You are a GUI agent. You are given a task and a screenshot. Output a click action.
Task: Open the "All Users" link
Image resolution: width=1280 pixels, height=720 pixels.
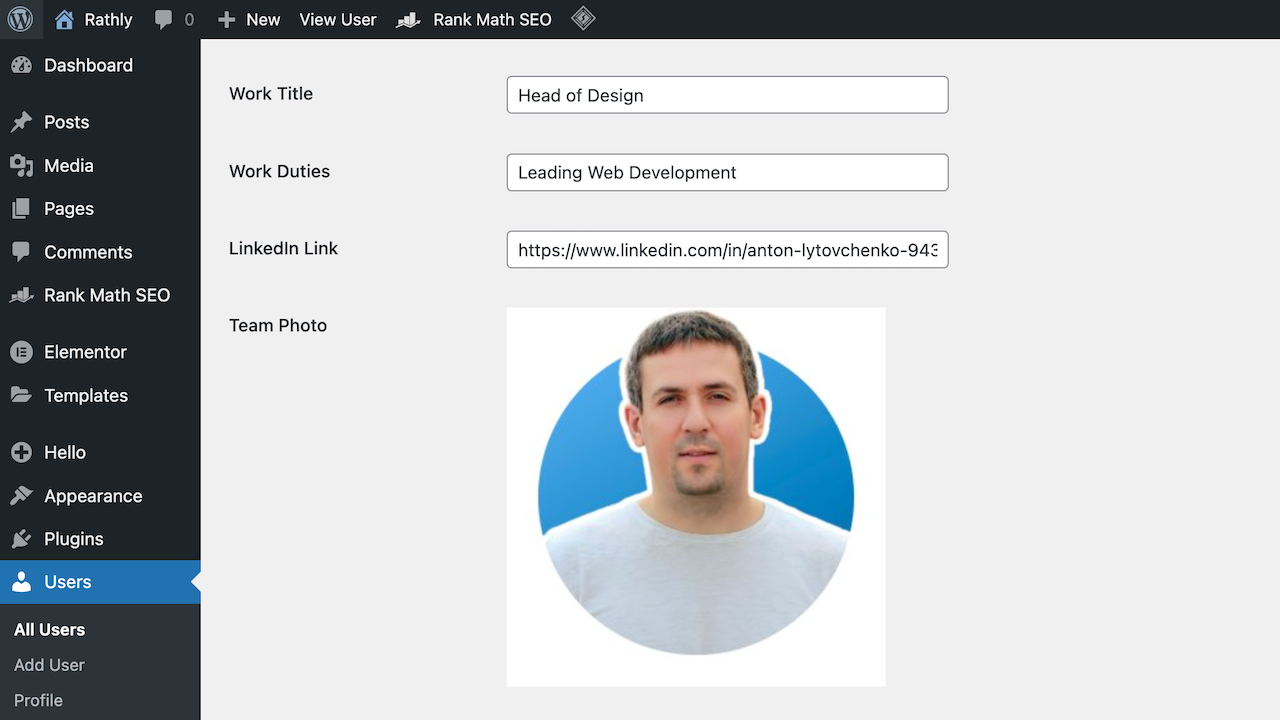[x=48, y=629]
